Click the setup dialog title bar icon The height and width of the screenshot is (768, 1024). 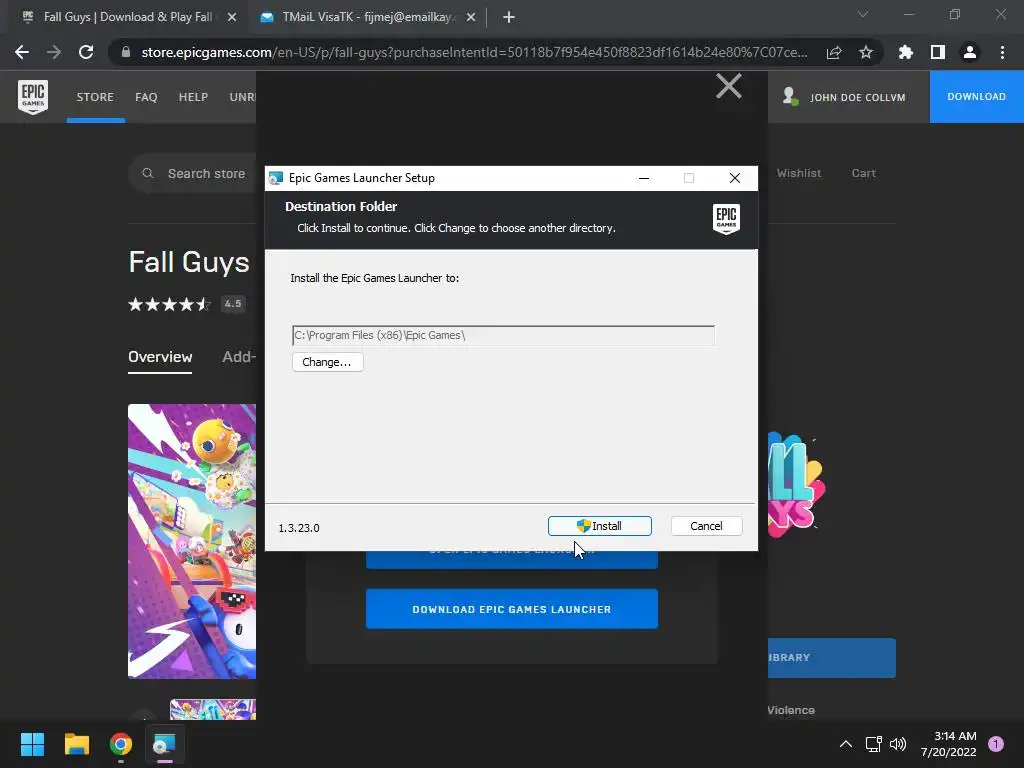coord(276,178)
